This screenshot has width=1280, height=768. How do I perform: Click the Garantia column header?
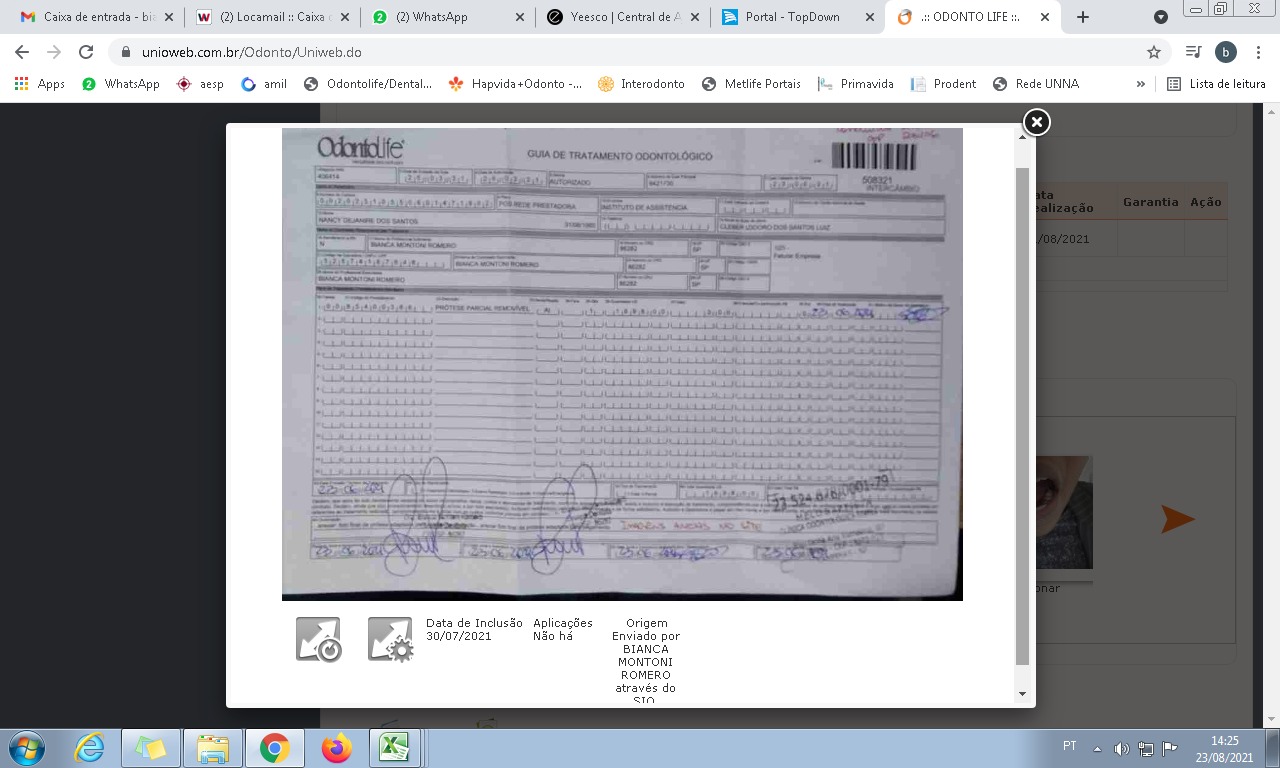pos(1151,202)
